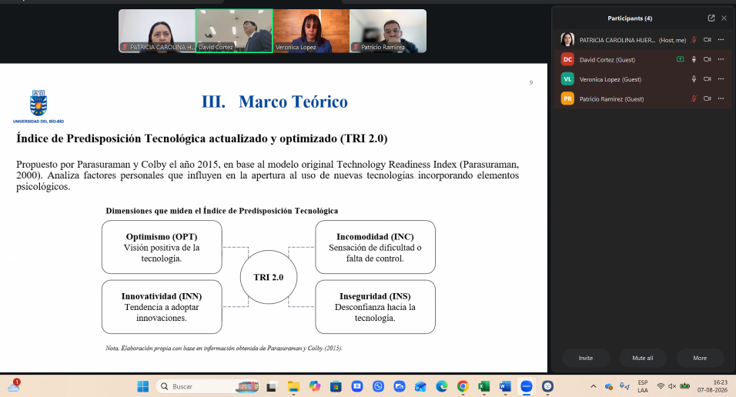Open Google Chrome from the taskbar
Image resolution: width=736 pixels, height=397 pixels.
pyautogui.click(x=463, y=386)
